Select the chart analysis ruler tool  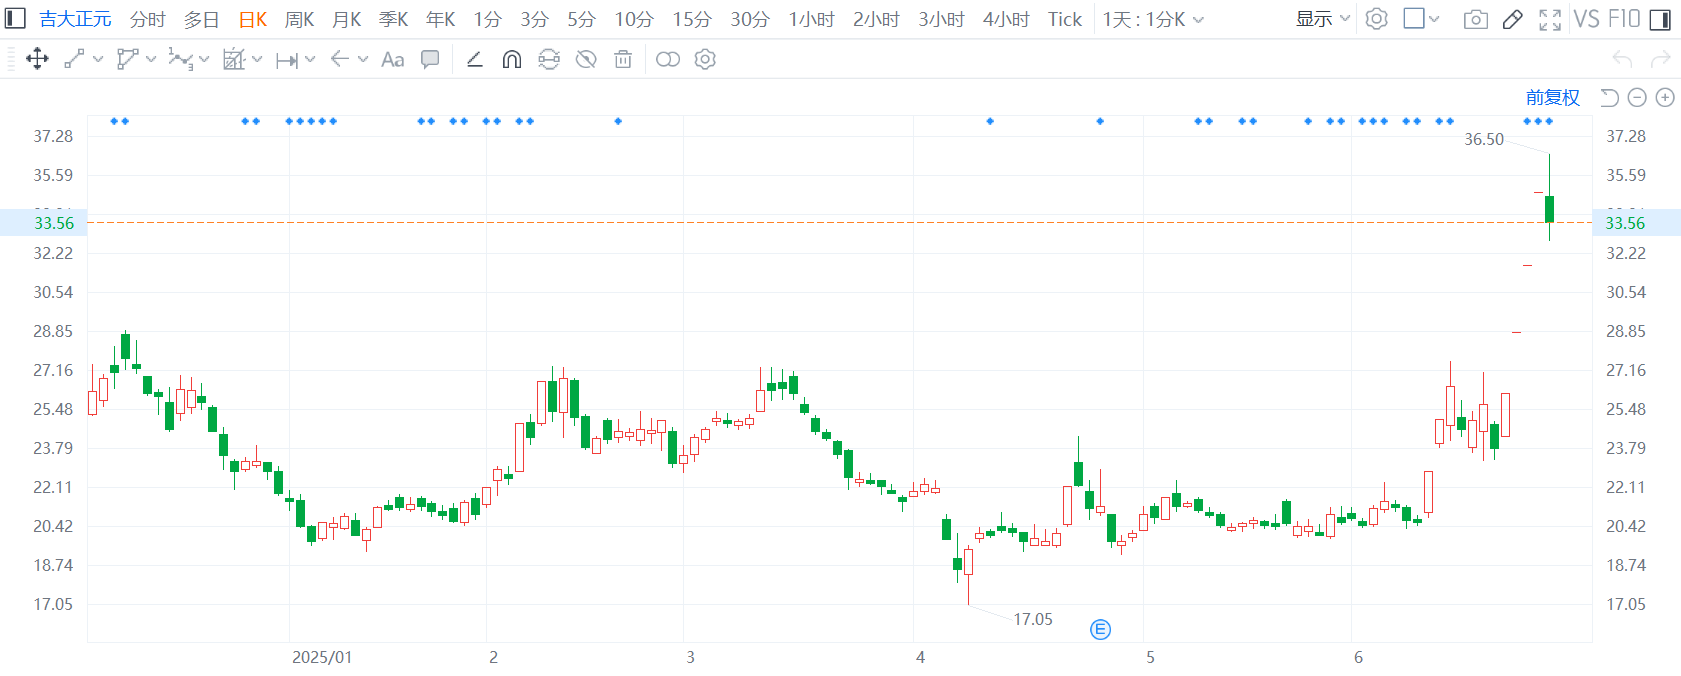click(233, 59)
